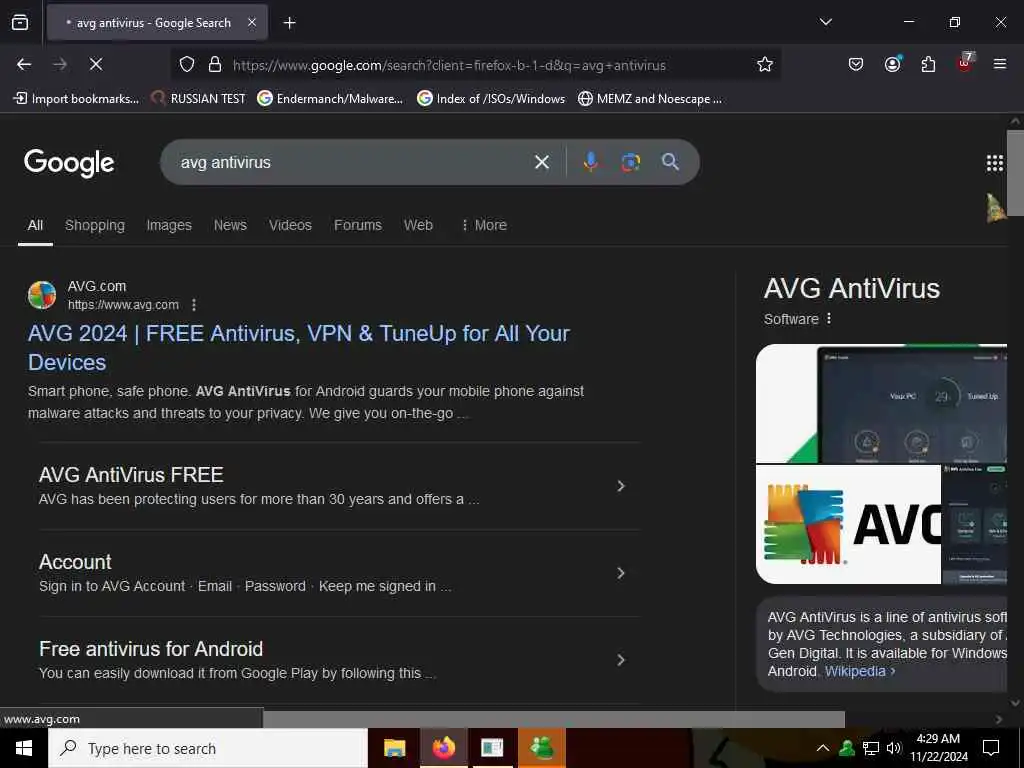Switch to the Forums tab
1024x768 pixels.
point(358,225)
